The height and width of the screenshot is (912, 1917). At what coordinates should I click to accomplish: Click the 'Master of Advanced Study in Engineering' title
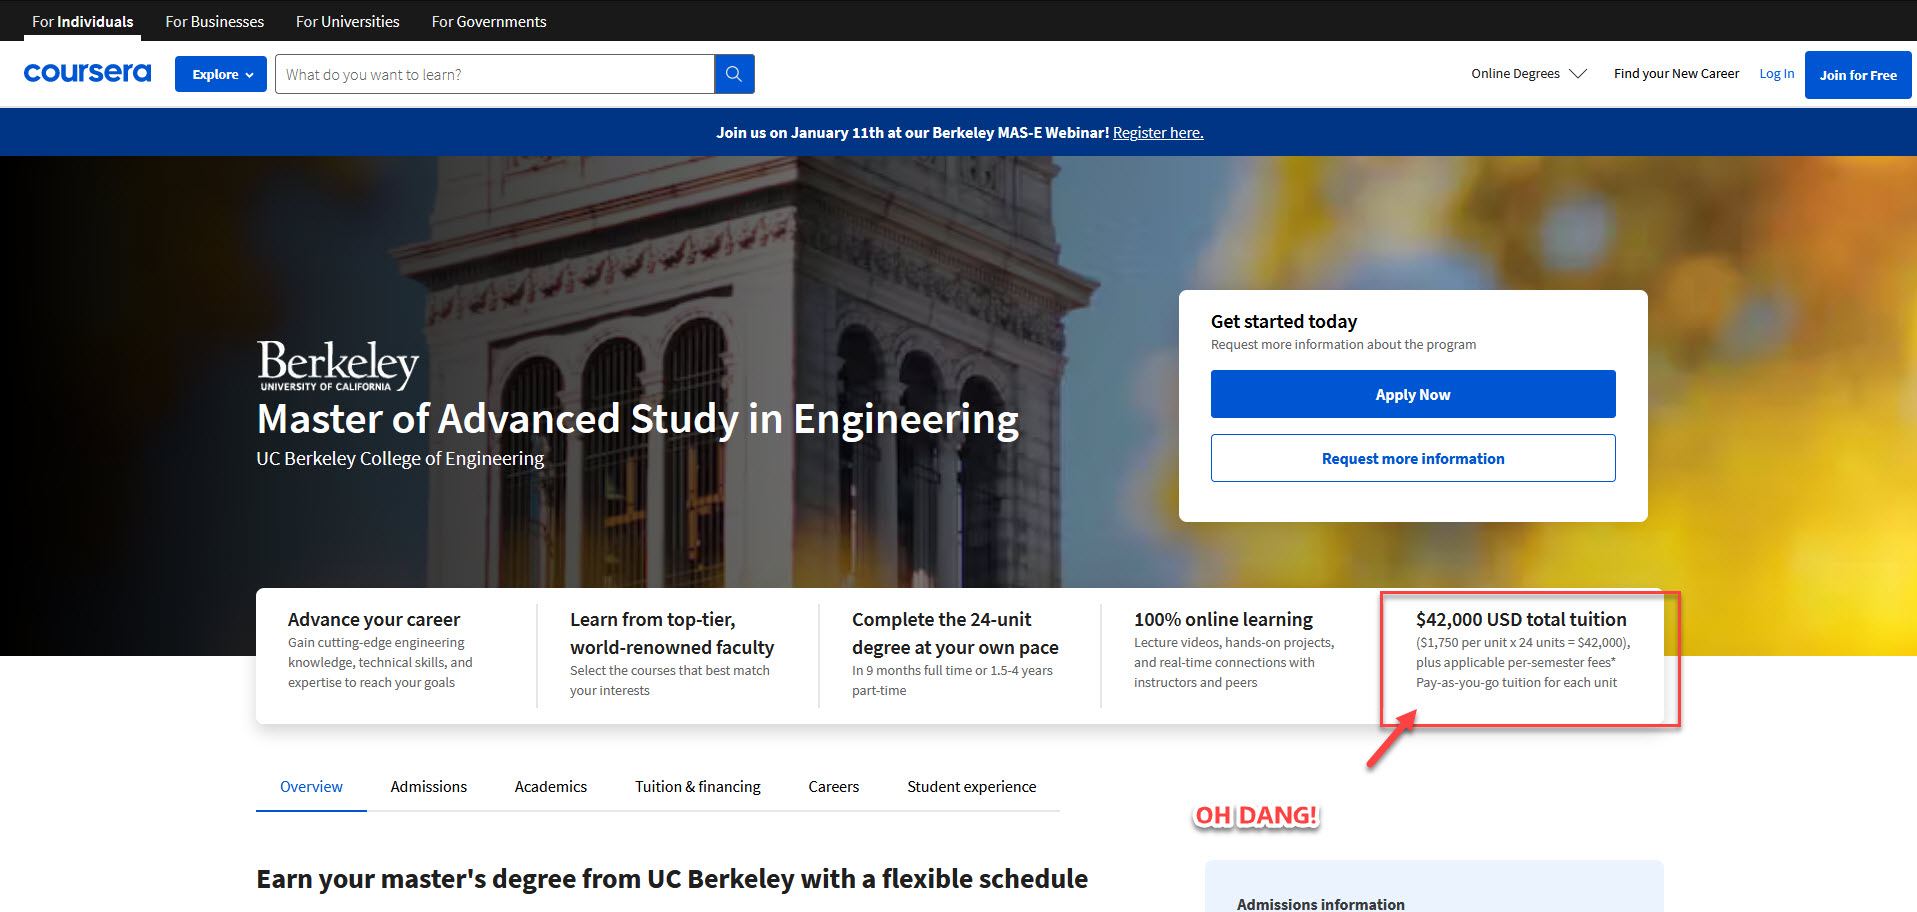[638, 419]
